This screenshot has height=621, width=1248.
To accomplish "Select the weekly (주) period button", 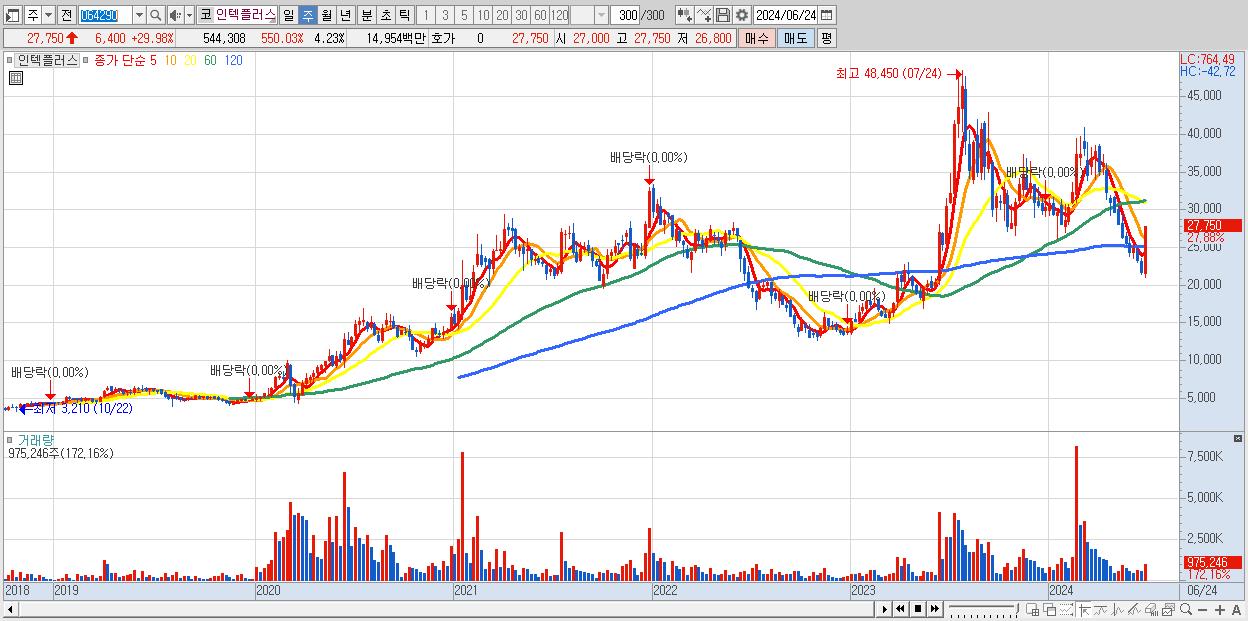I will (308, 15).
